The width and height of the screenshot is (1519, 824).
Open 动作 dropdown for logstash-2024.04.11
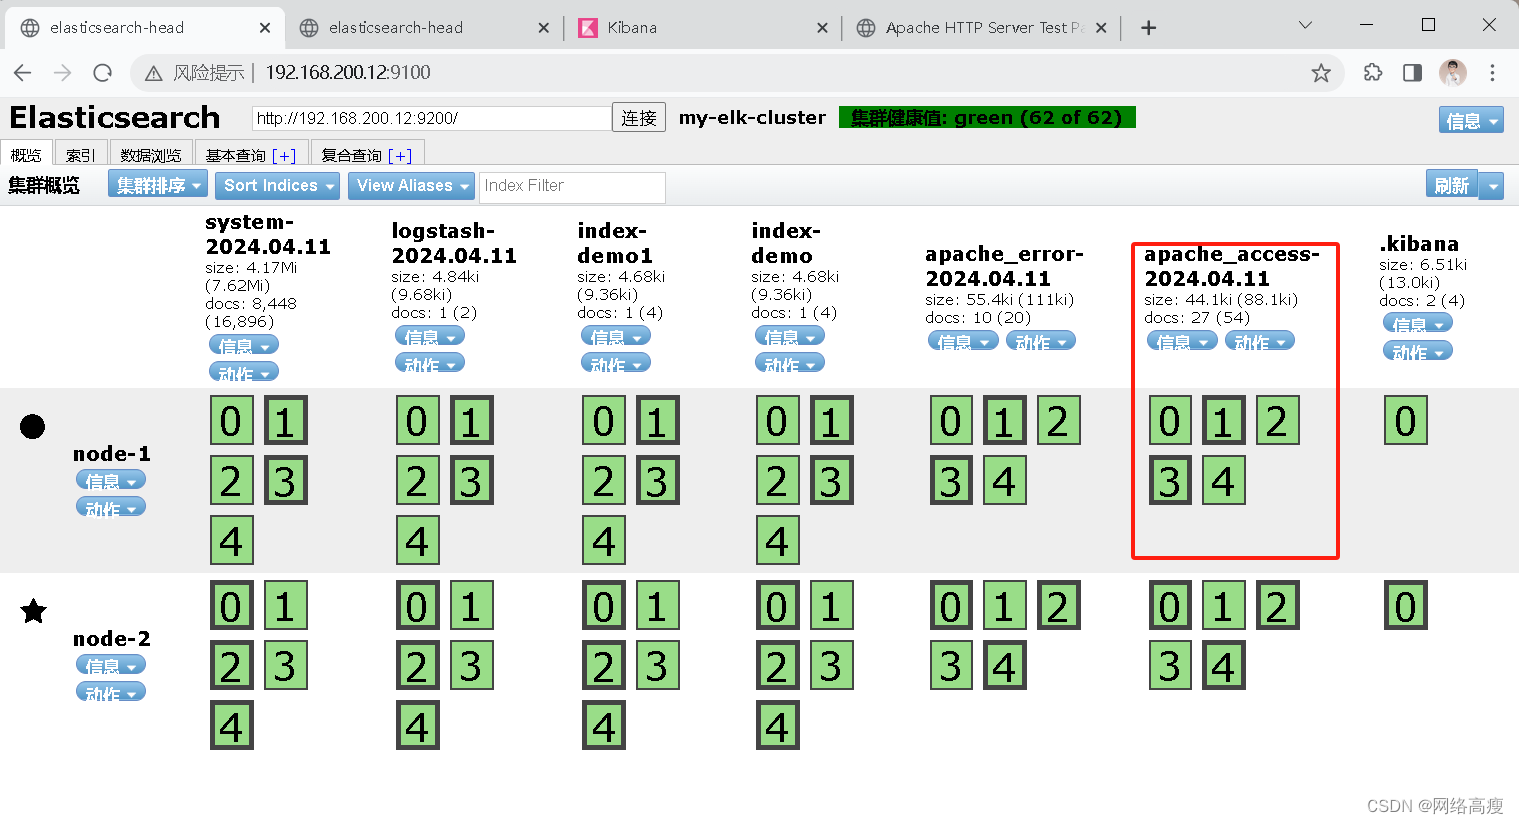pos(430,363)
